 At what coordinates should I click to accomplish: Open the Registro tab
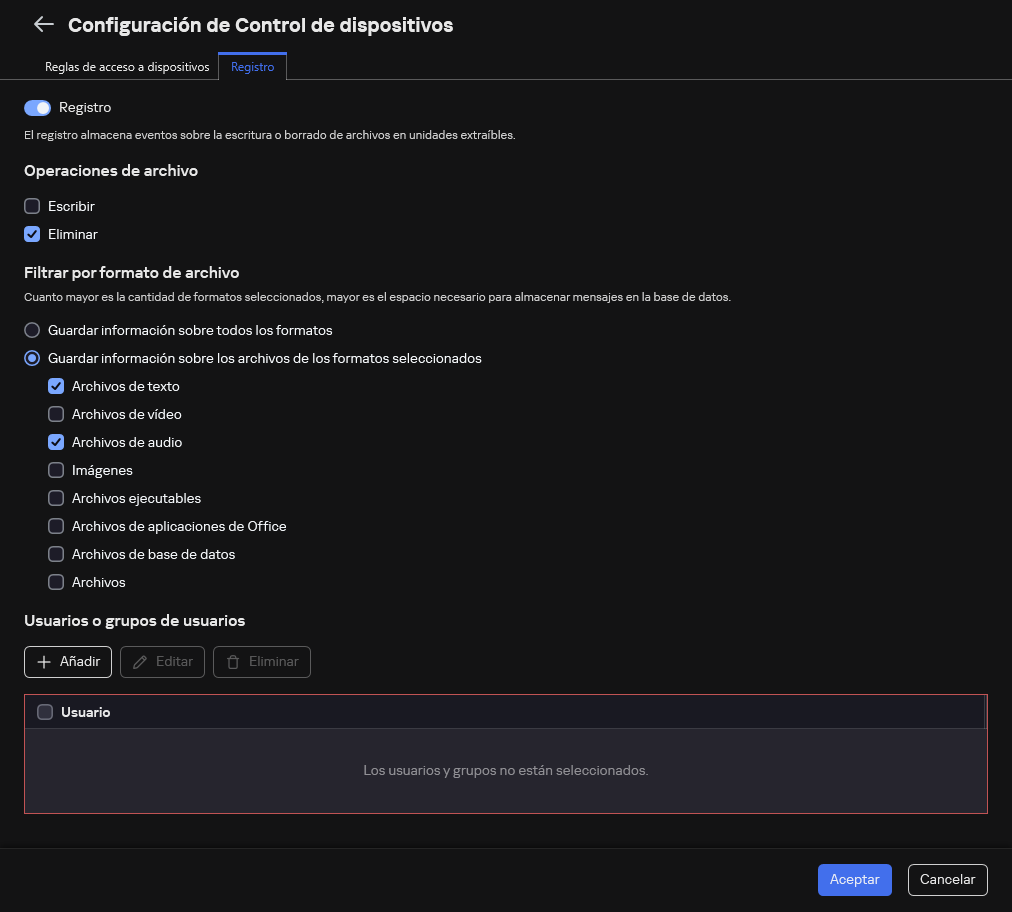point(252,67)
